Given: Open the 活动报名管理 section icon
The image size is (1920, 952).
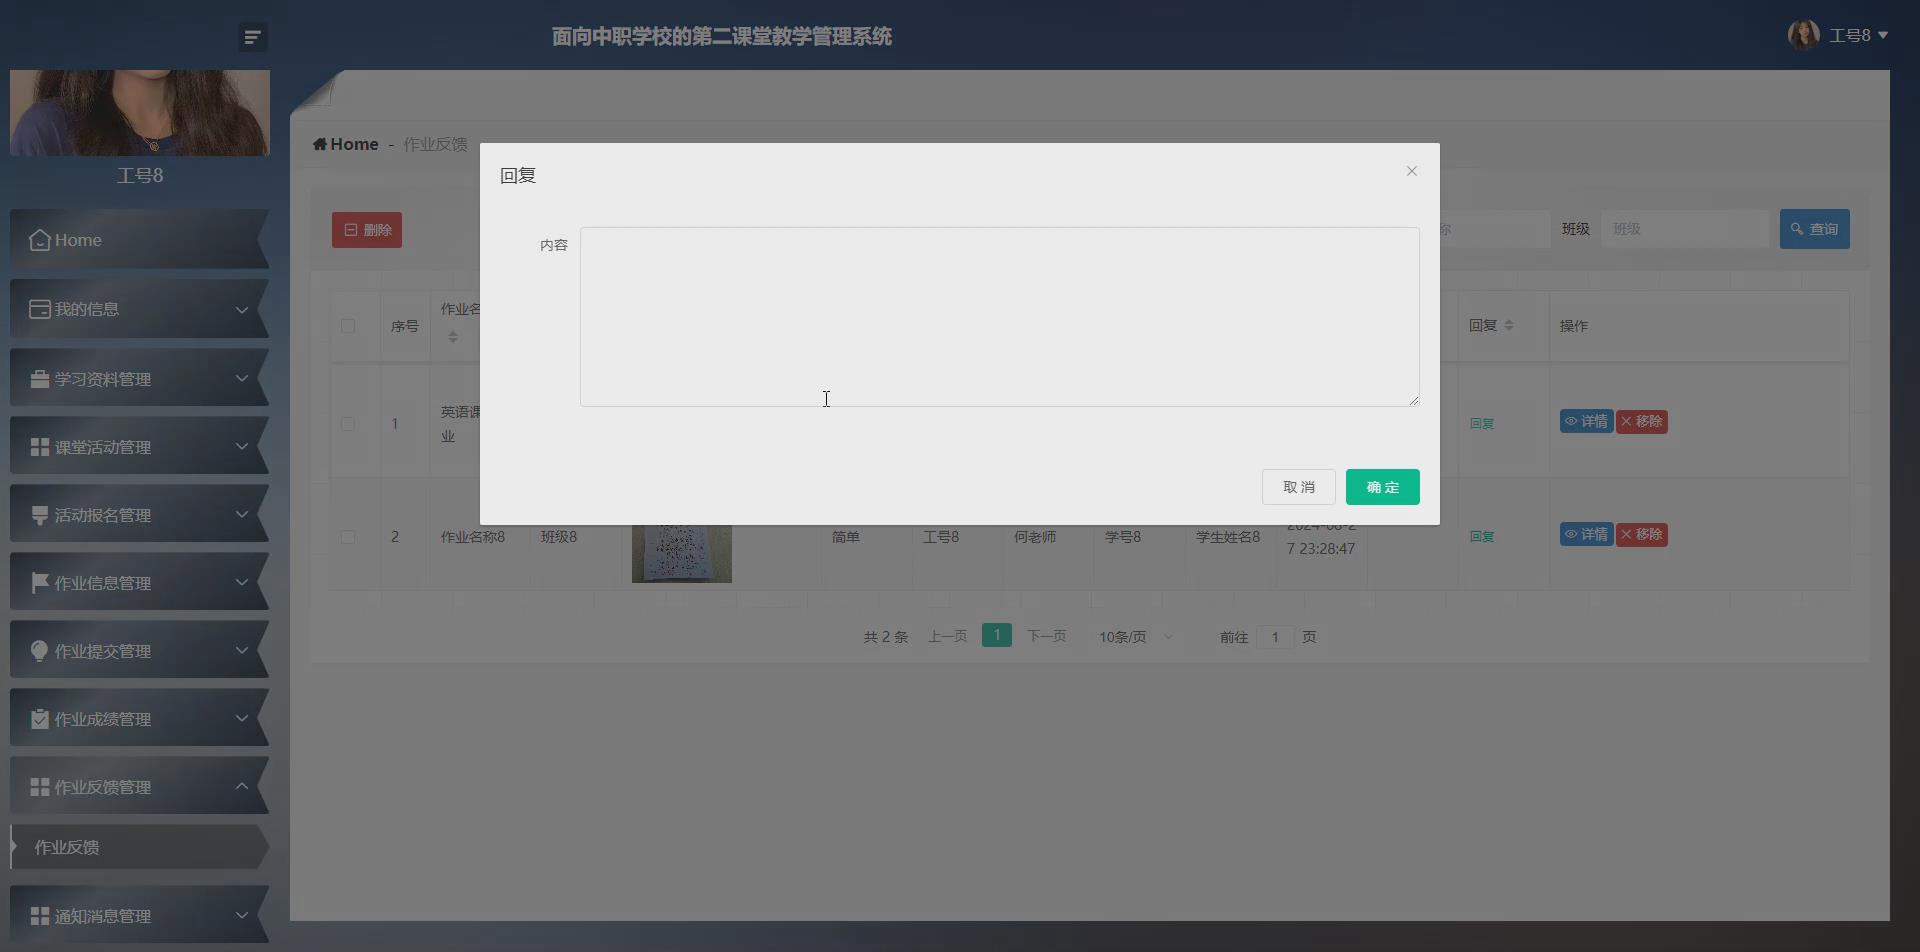Looking at the screenshot, I should click(x=38, y=513).
